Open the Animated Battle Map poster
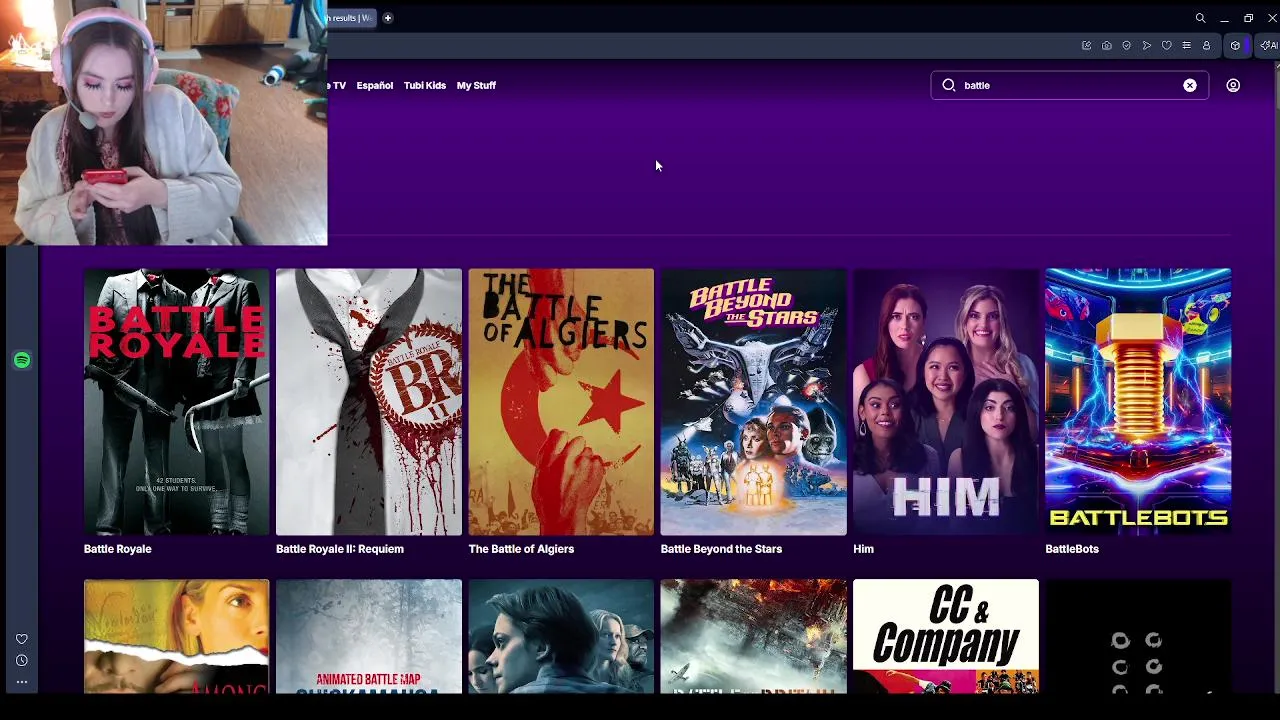The width and height of the screenshot is (1280, 720). pyautogui.click(x=369, y=636)
